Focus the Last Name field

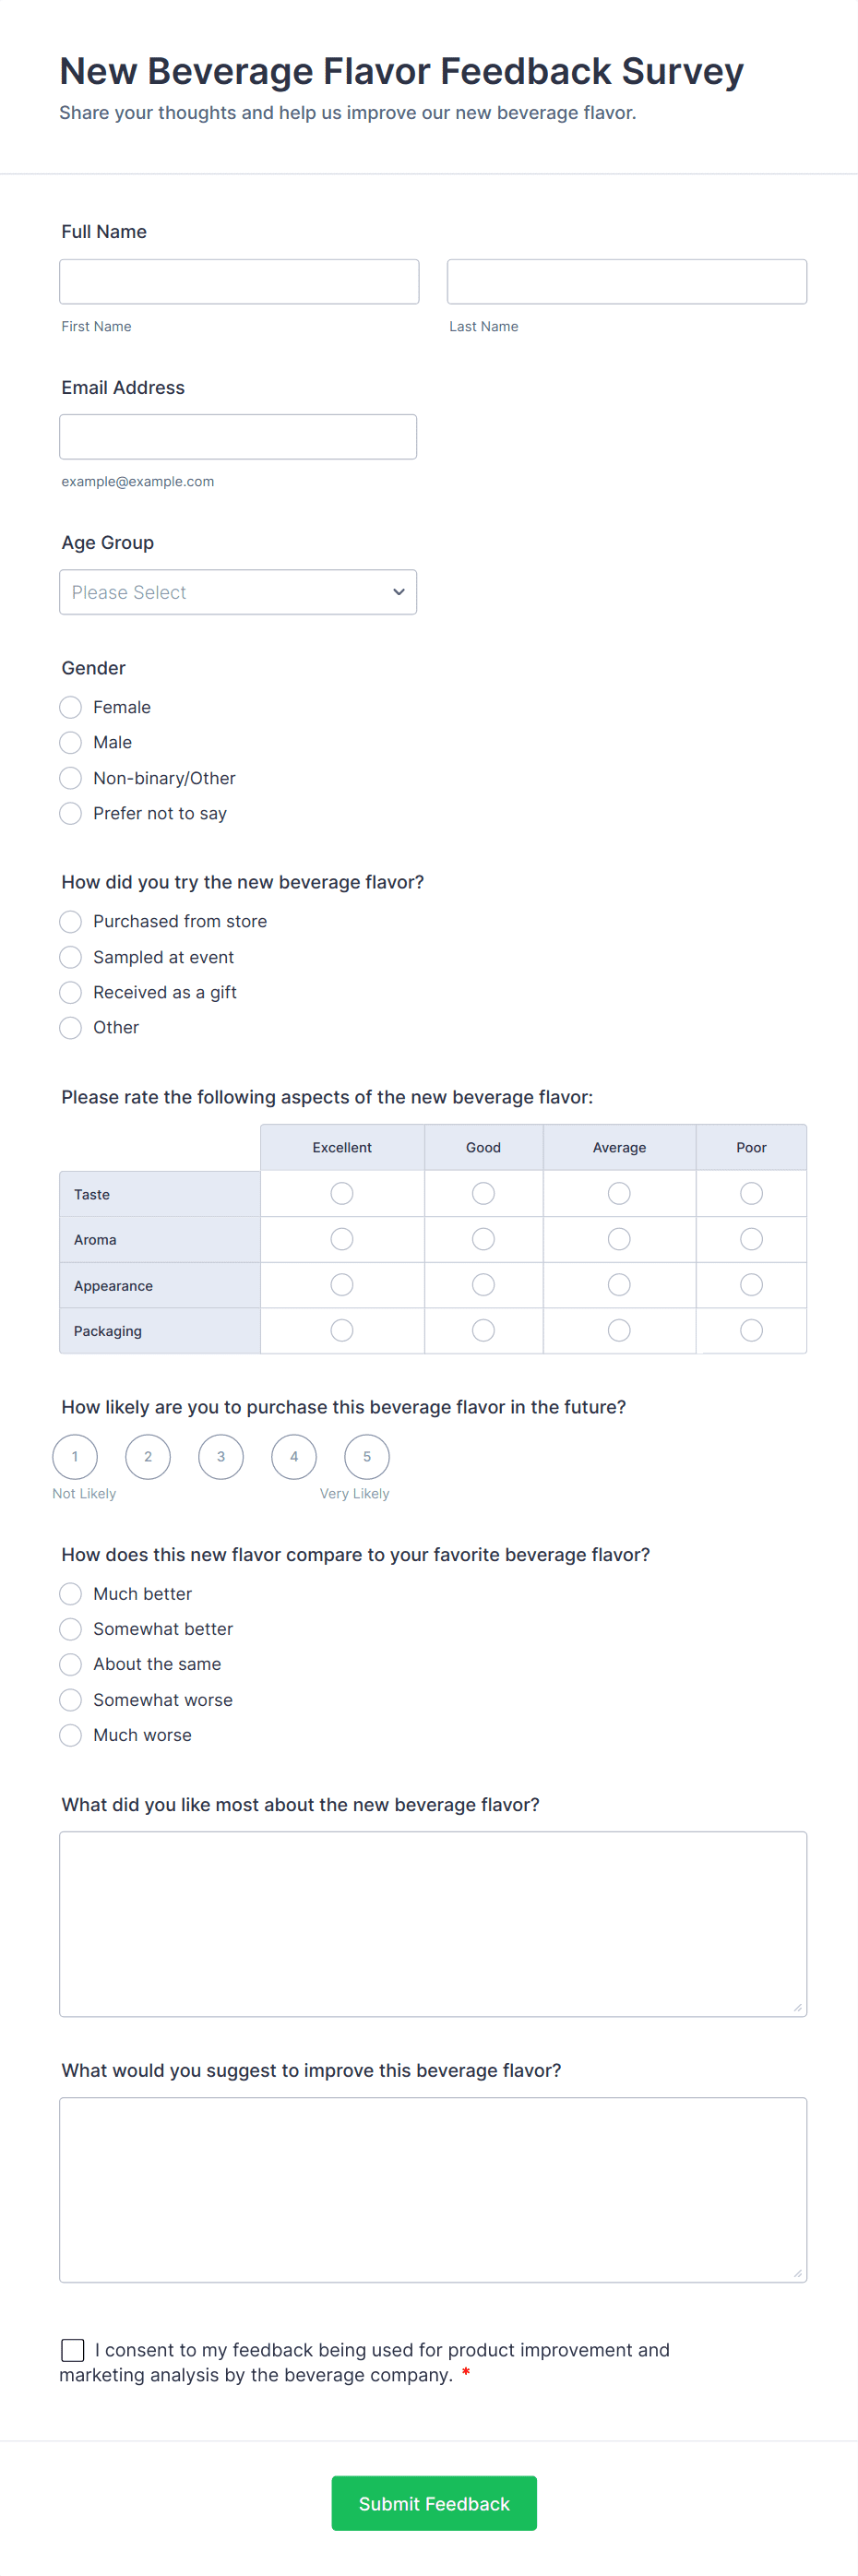(626, 281)
